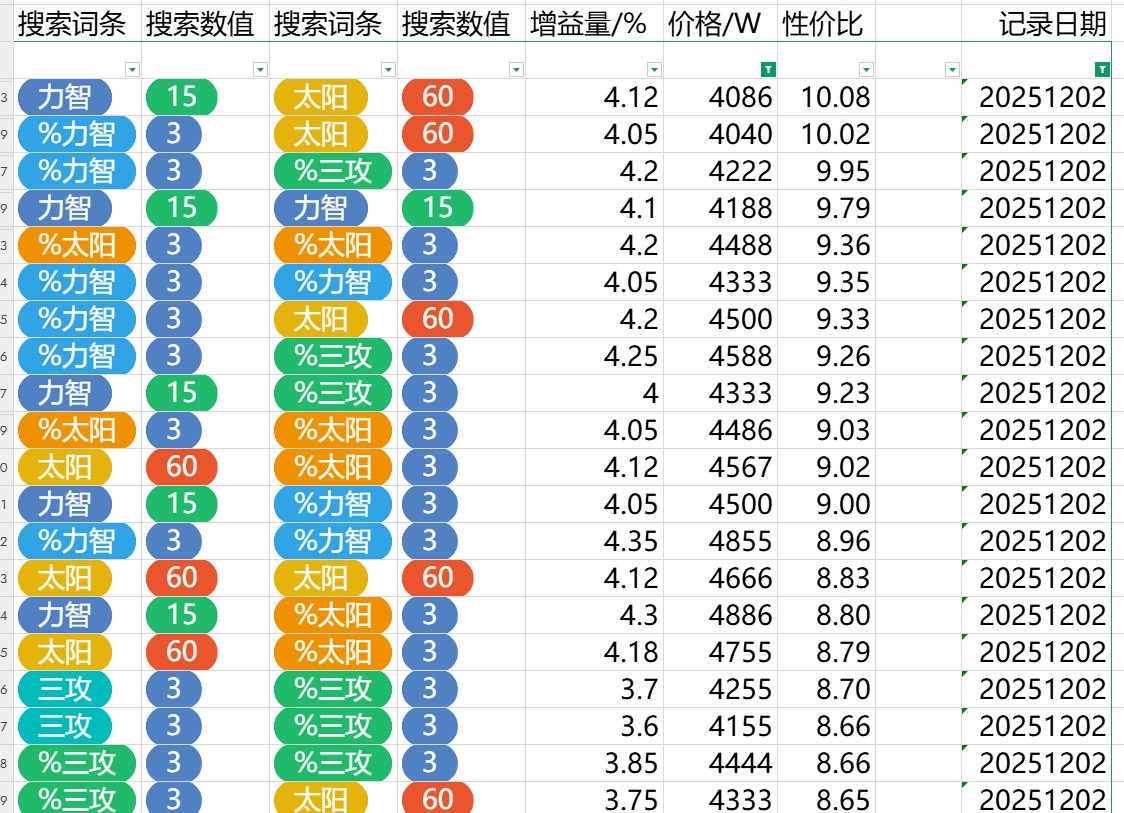The image size is (1124, 813).
Task: Click the orange %太阳 badge
Action: pyautogui.click(x=66, y=245)
